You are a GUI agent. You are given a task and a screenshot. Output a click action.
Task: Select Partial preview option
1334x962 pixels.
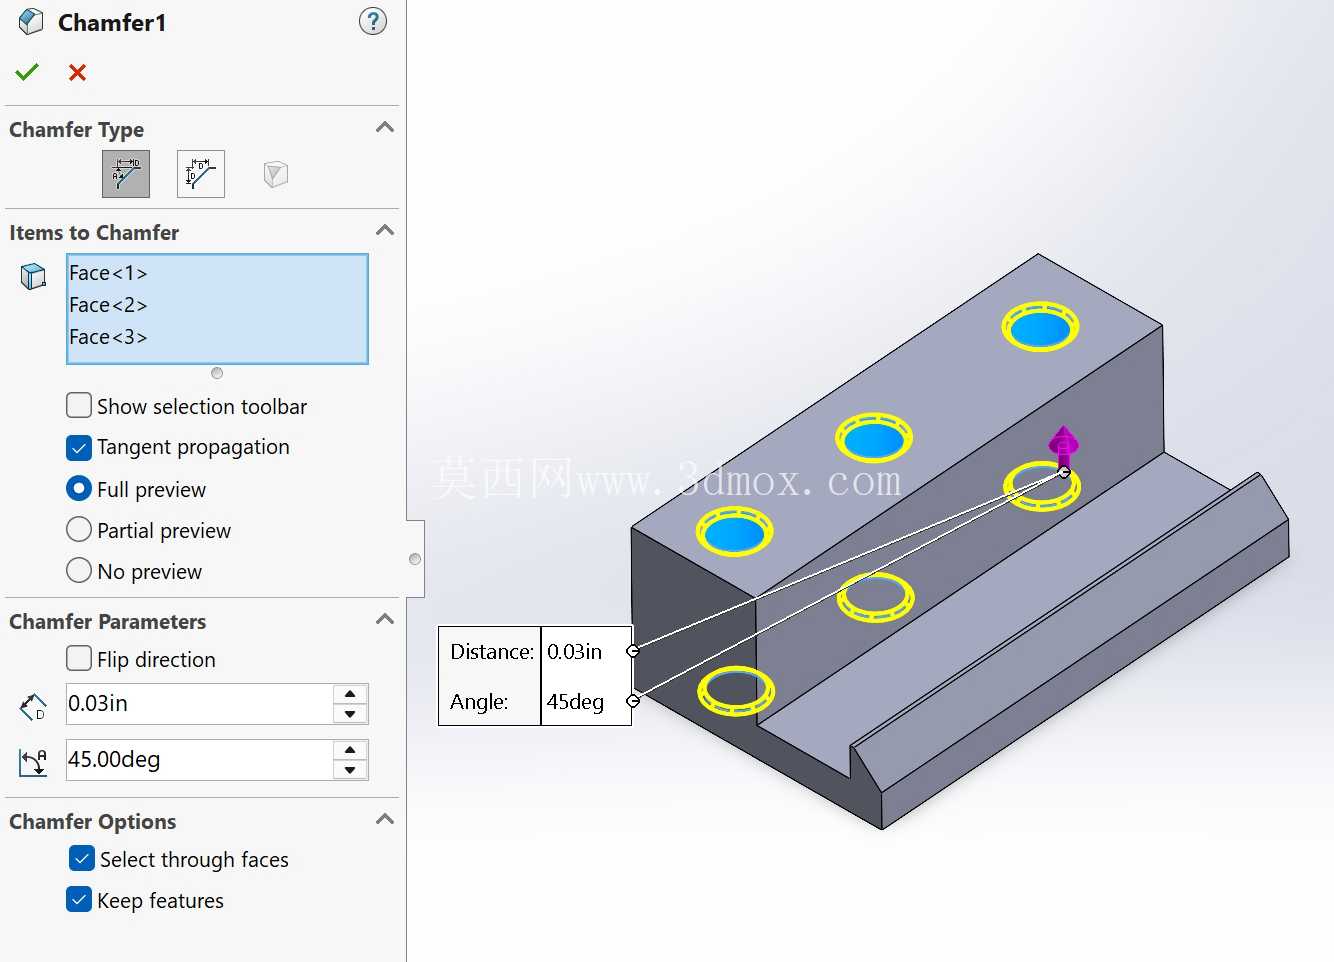pos(79,530)
